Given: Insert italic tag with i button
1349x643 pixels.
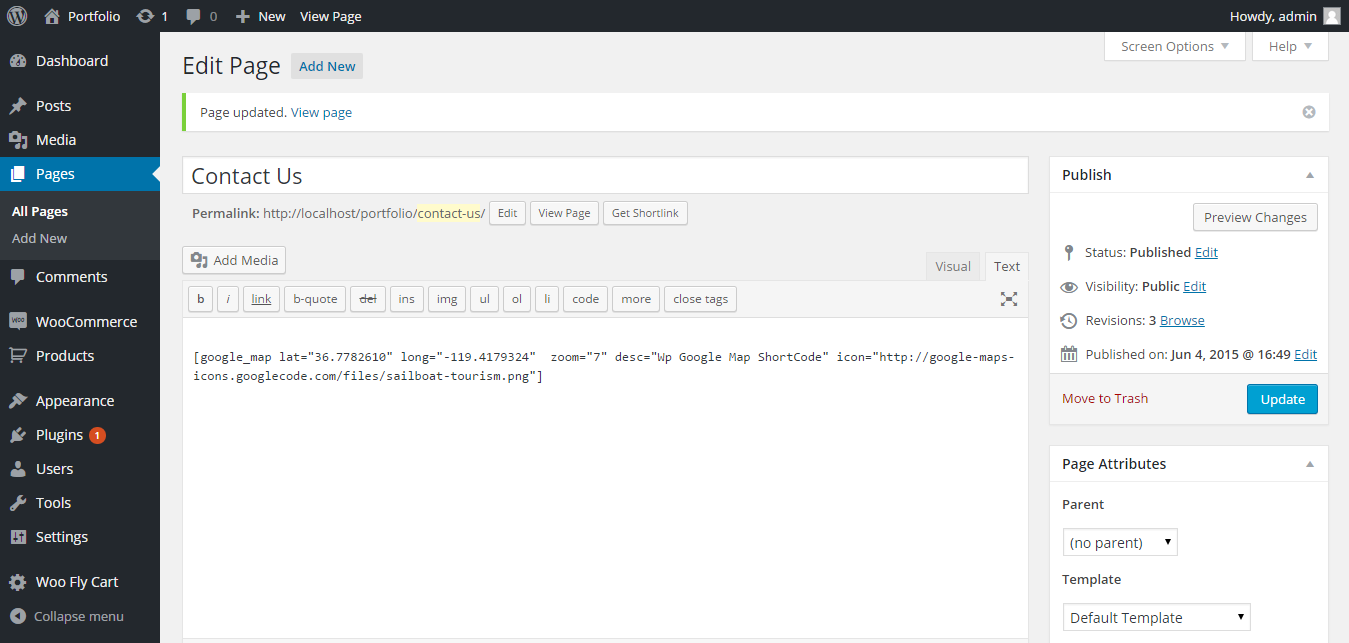Looking at the screenshot, I should point(228,299).
